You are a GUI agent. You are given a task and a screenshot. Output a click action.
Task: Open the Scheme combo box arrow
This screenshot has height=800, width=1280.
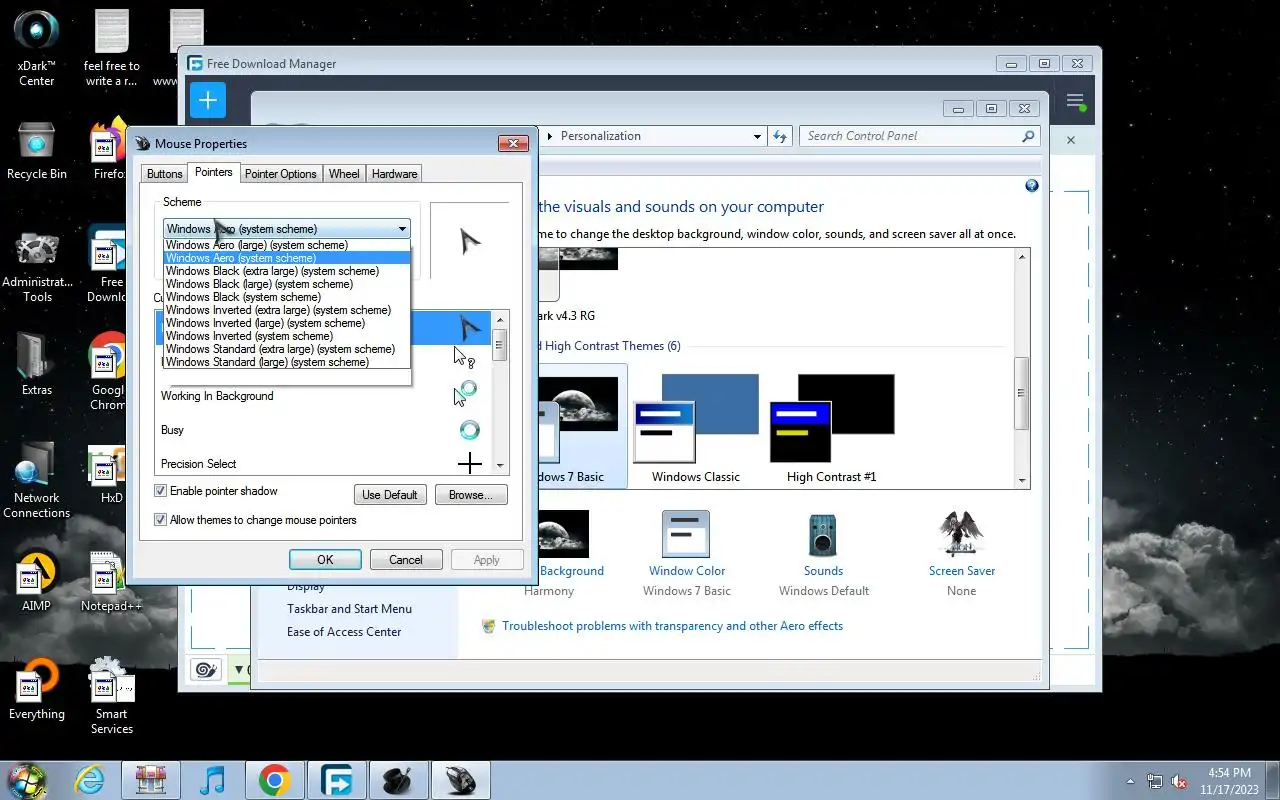coord(402,229)
